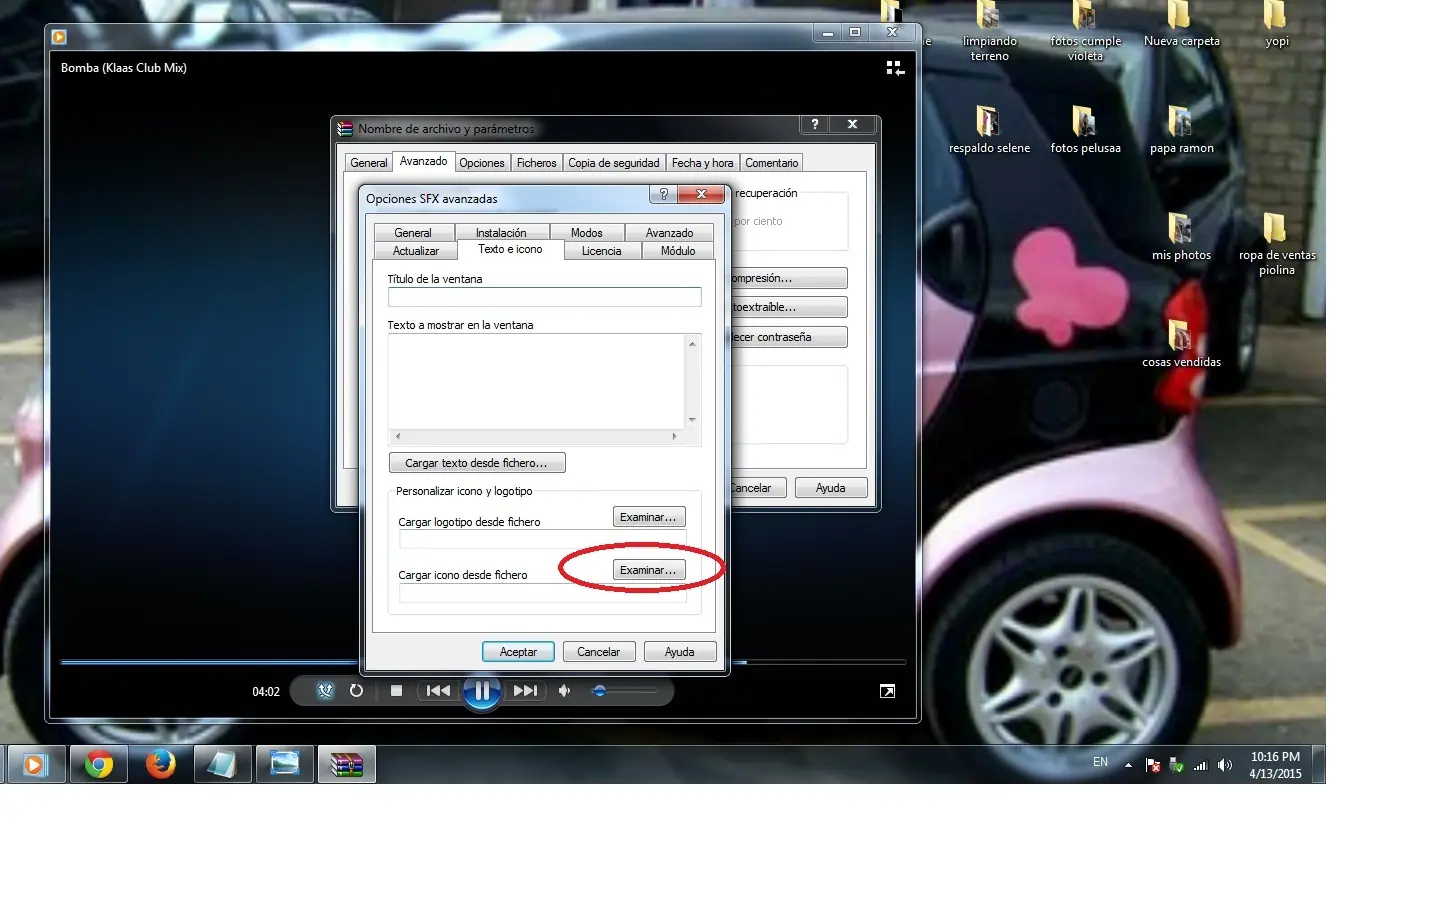Click the Texto a mostrar text area
1440x900 pixels.
coord(537,381)
